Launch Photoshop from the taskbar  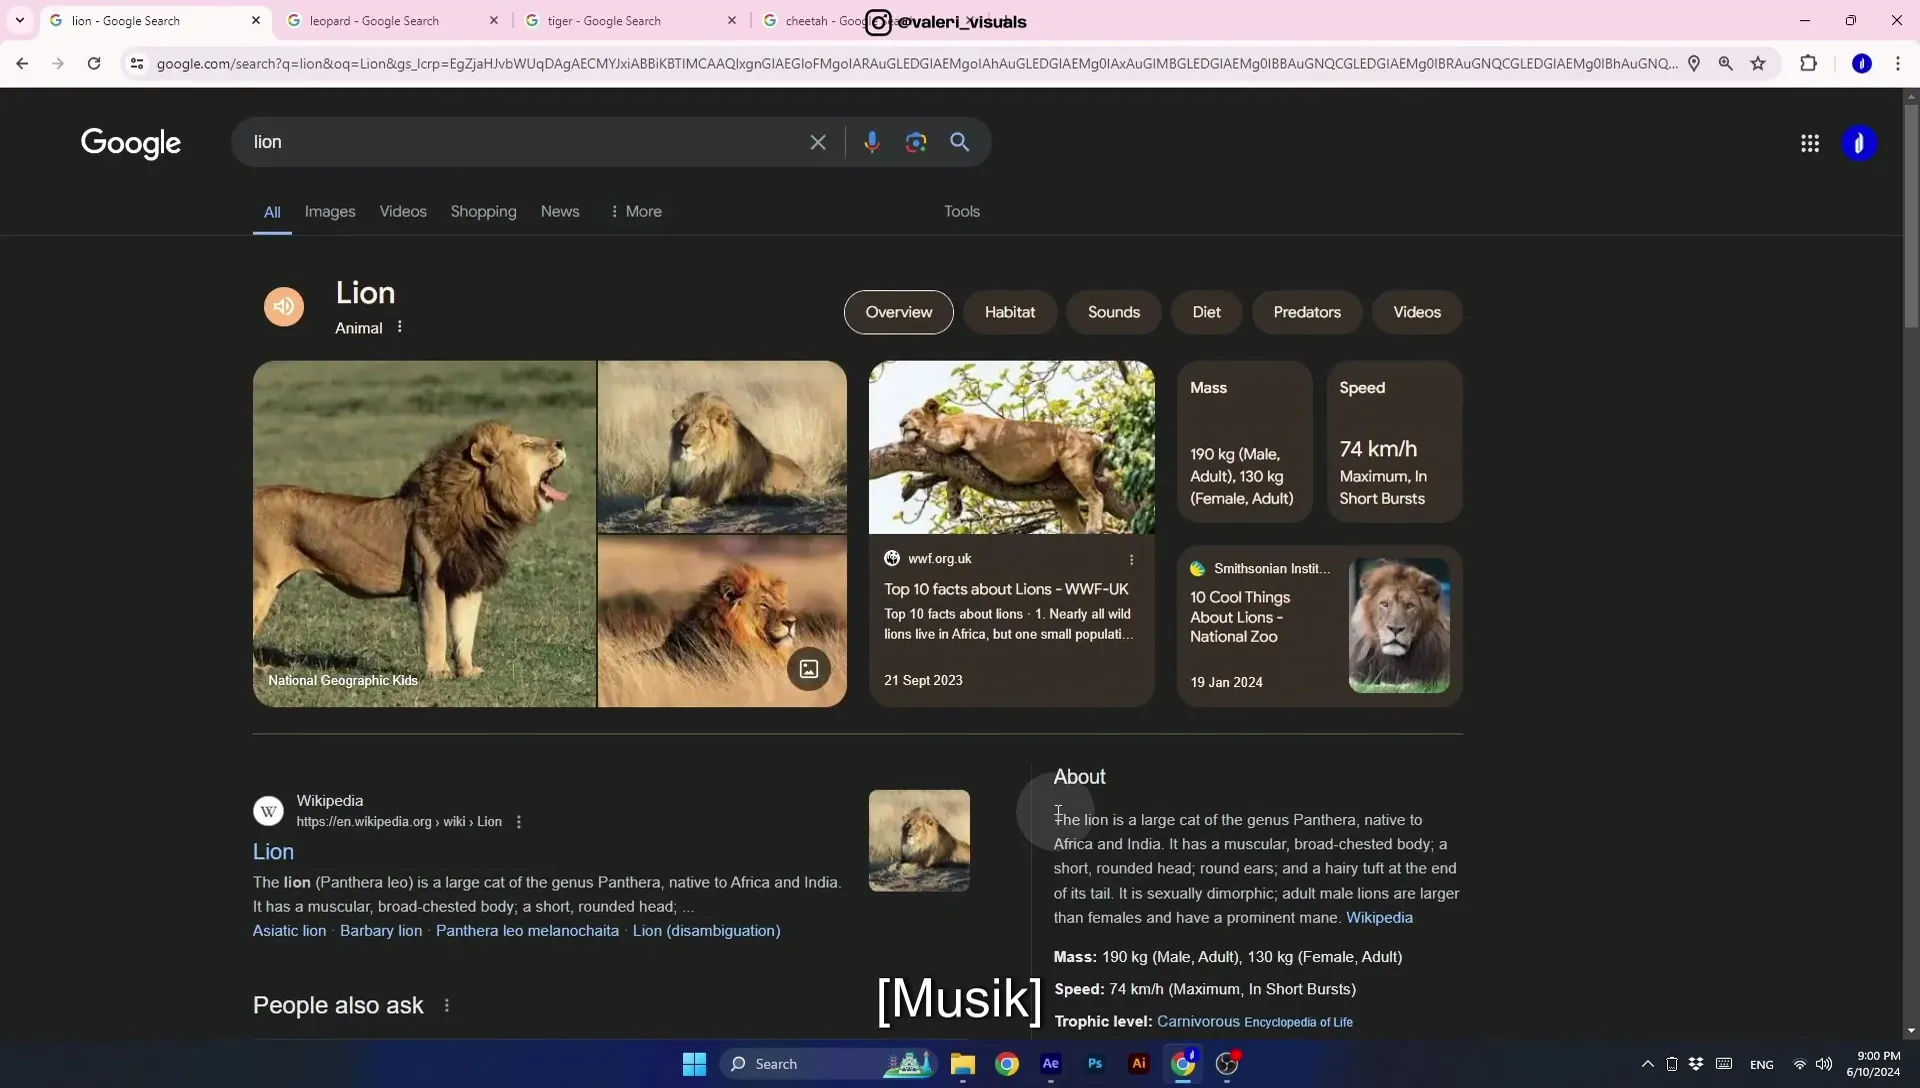pos(1095,1064)
